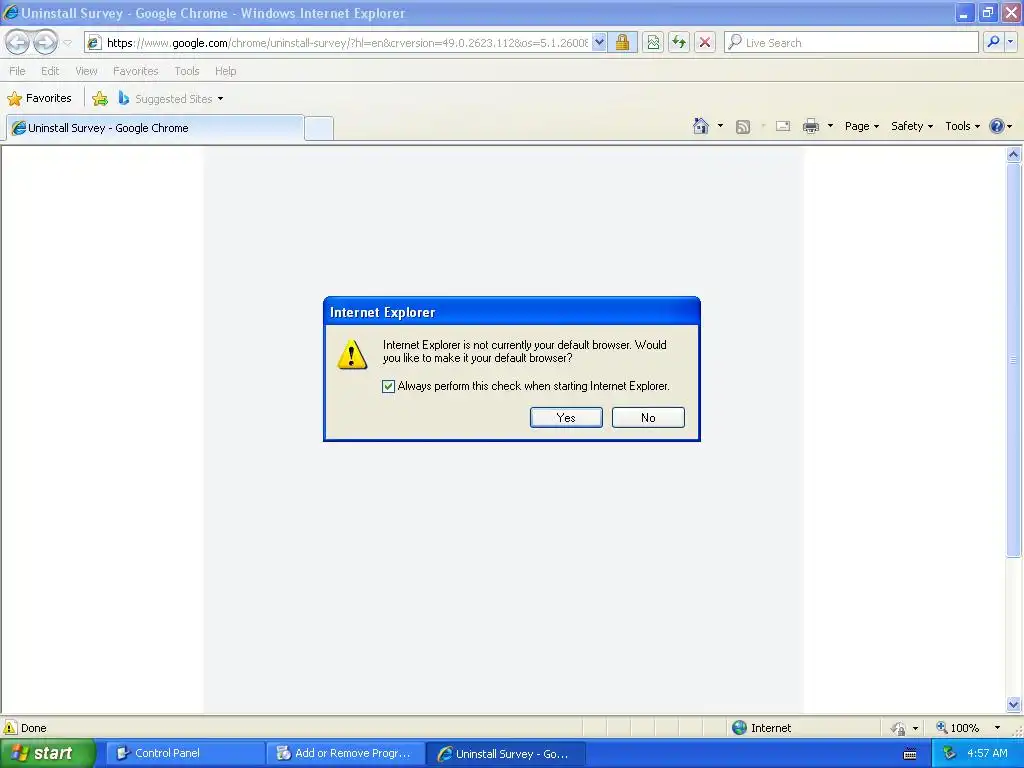The width and height of the screenshot is (1024, 768).
Task: Click the safely remove hardware tray icon
Action: point(949,754)
